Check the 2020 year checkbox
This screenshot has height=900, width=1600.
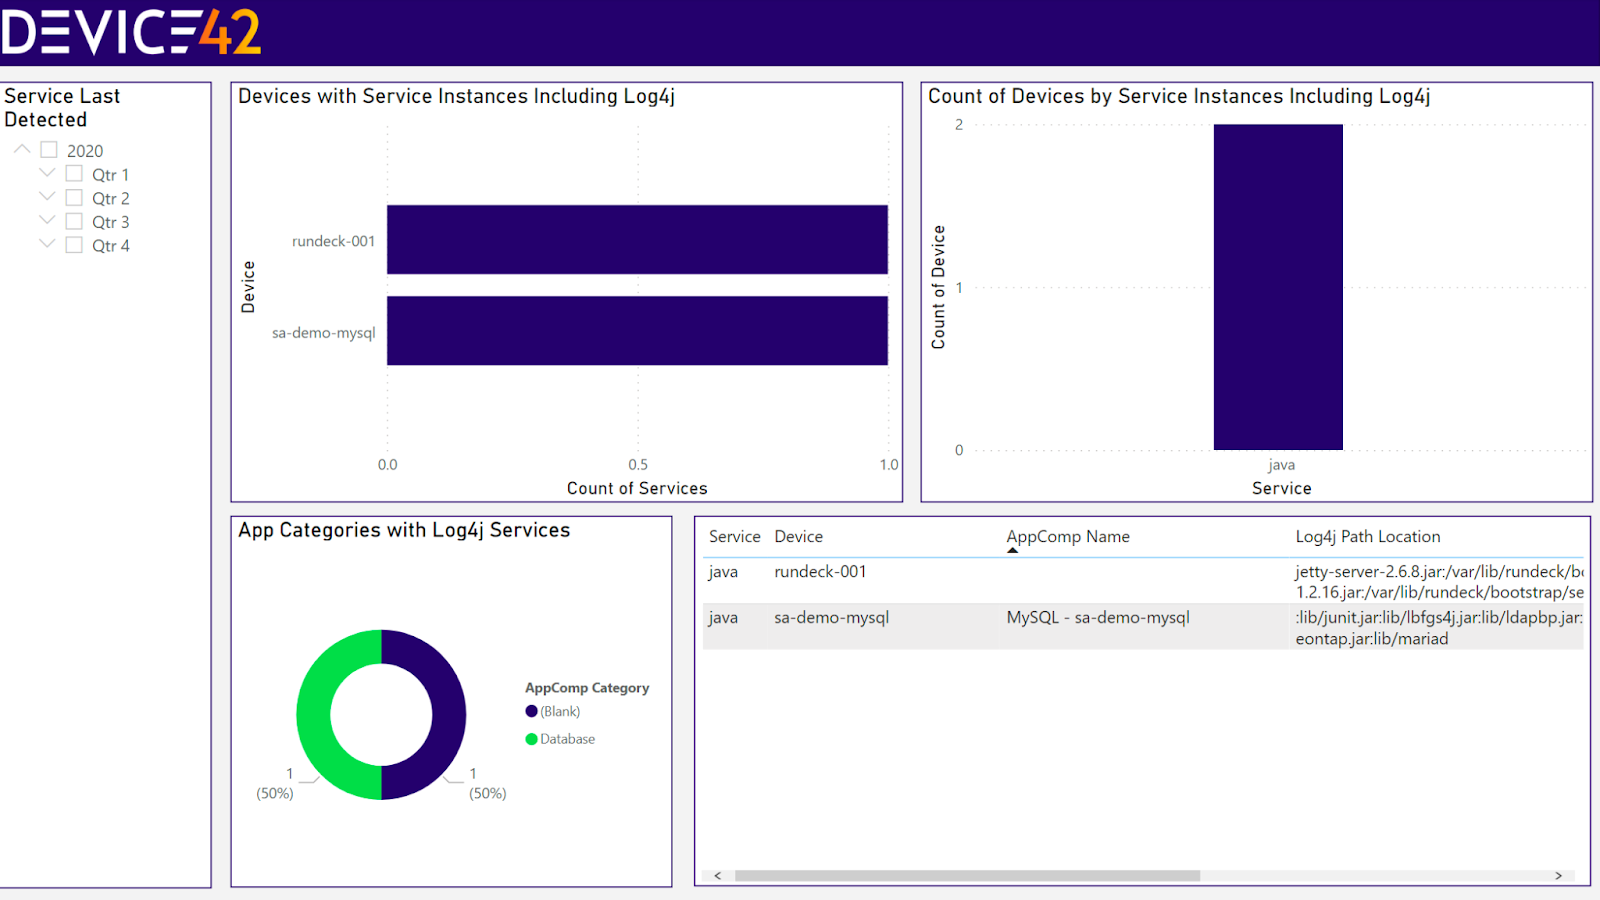point(49,150)
